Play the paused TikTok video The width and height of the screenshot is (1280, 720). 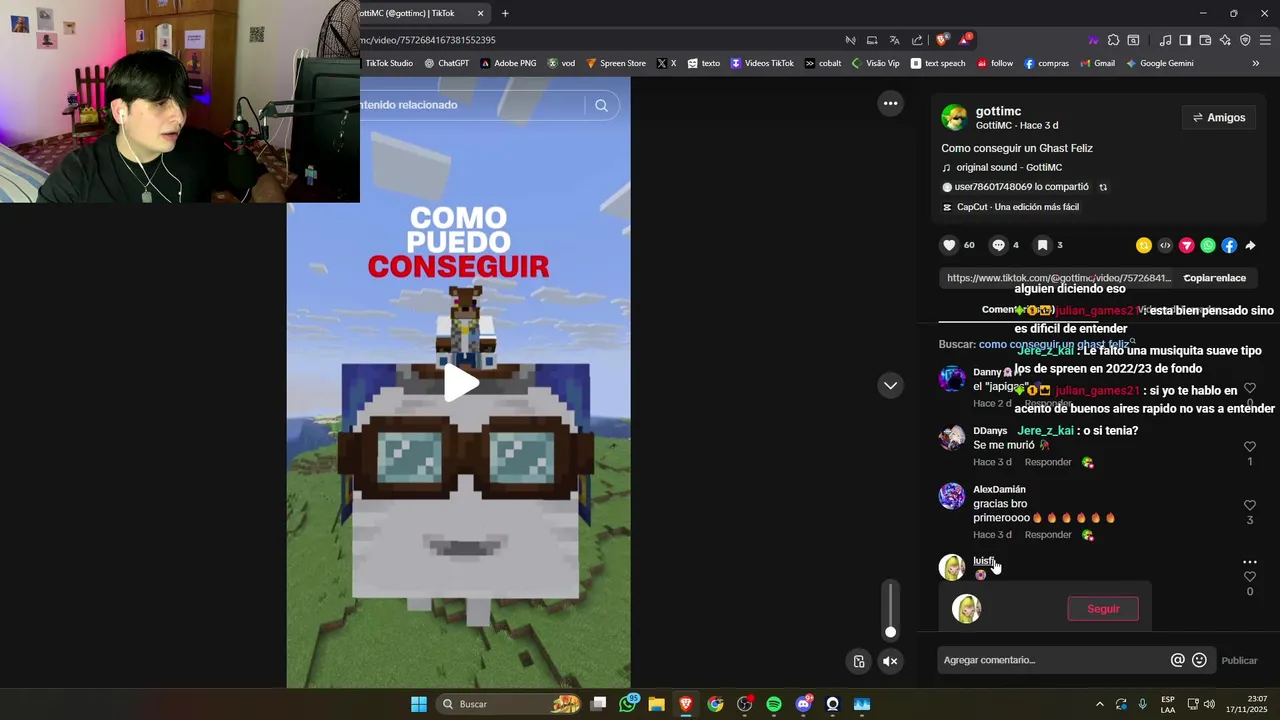[459, 383]
